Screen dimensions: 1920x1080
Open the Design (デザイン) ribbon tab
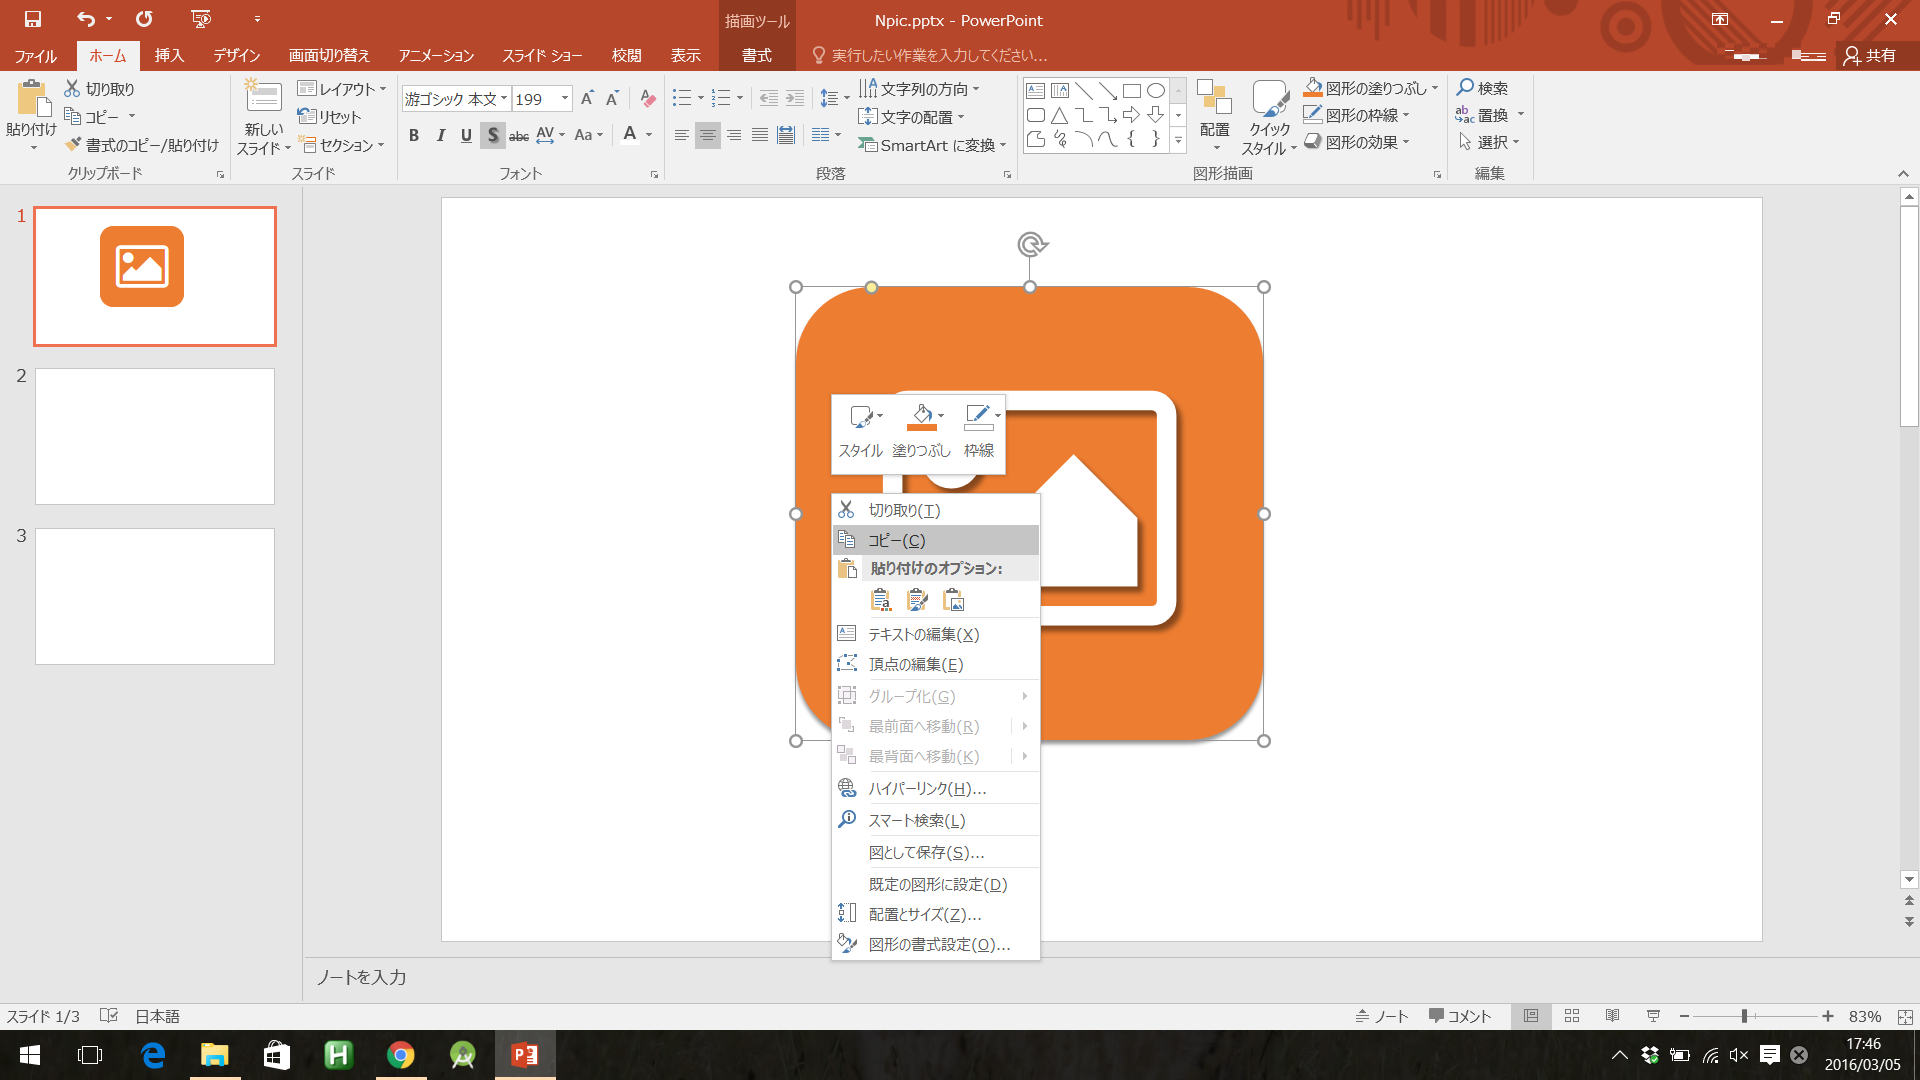pos(237,55)
